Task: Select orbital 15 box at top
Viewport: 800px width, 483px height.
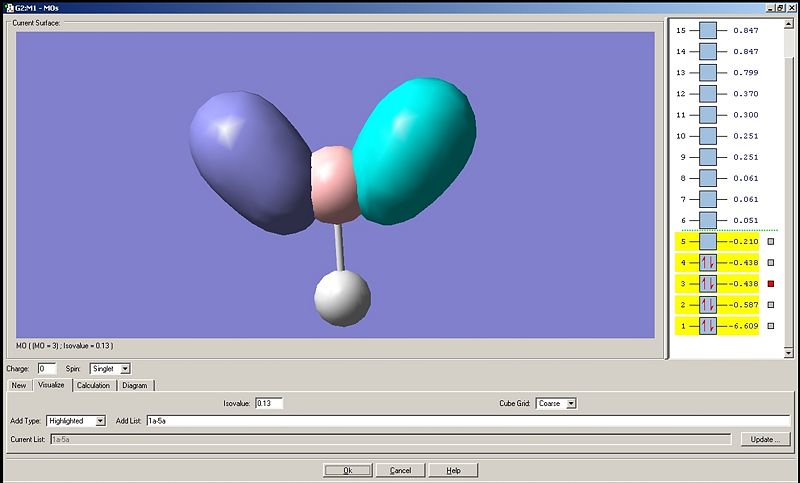Action: [x=708, y=31]
